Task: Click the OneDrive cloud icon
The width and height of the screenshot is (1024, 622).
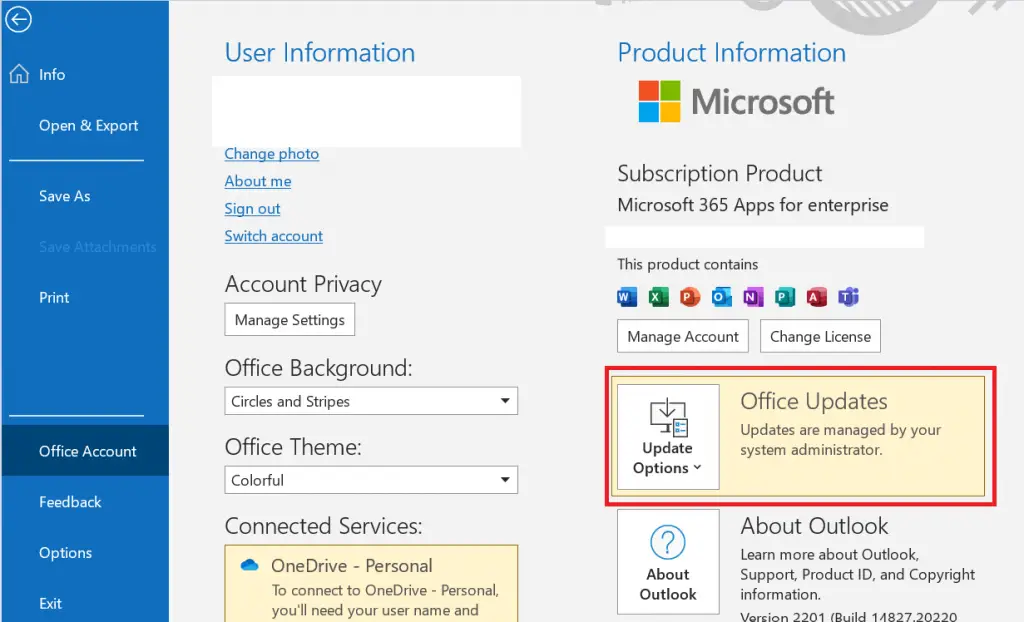Action: click(x=249, y=565)
